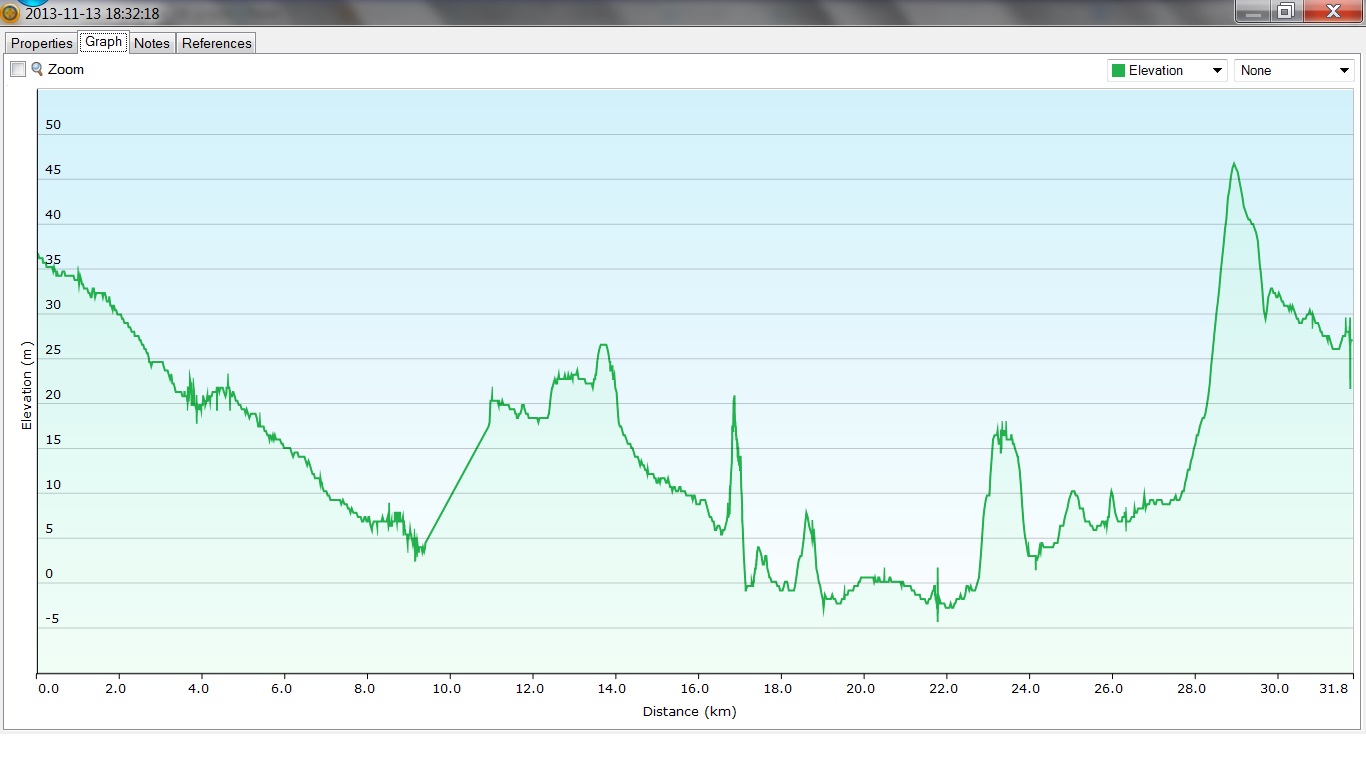Click the 2013-11-13 window title text
The height and width of the screenshot is (764, 1366).
[x=92, y=14]
